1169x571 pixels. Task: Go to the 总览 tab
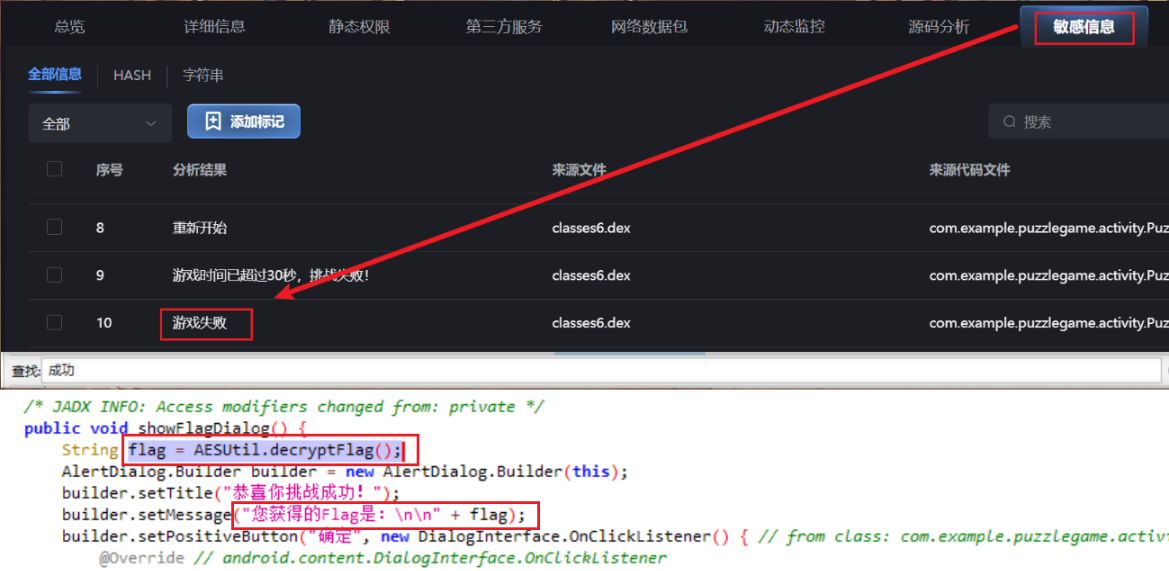coord(69,27)
